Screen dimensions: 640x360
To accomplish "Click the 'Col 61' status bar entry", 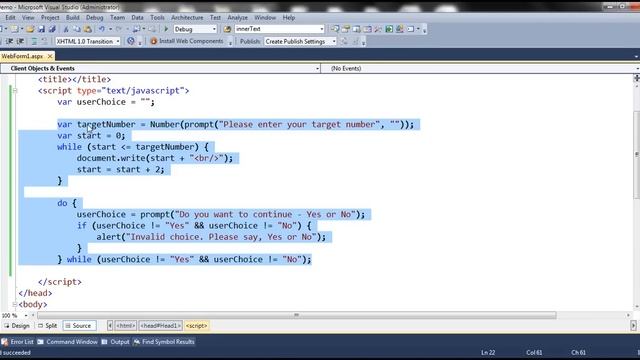I will pos(534,353).
